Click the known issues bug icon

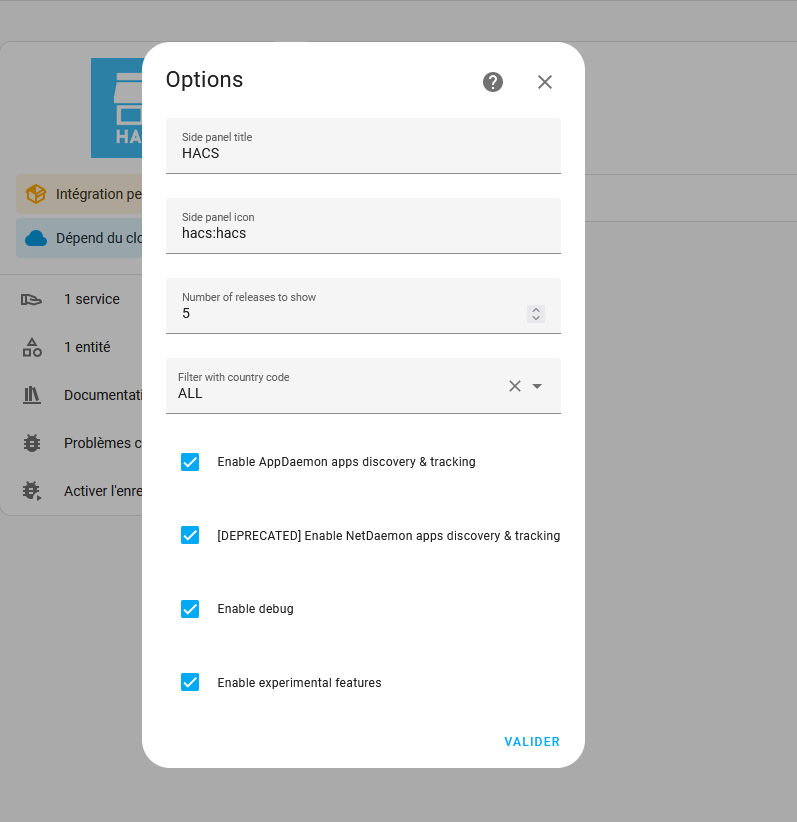pyautogui.click(x=32, y=443)
